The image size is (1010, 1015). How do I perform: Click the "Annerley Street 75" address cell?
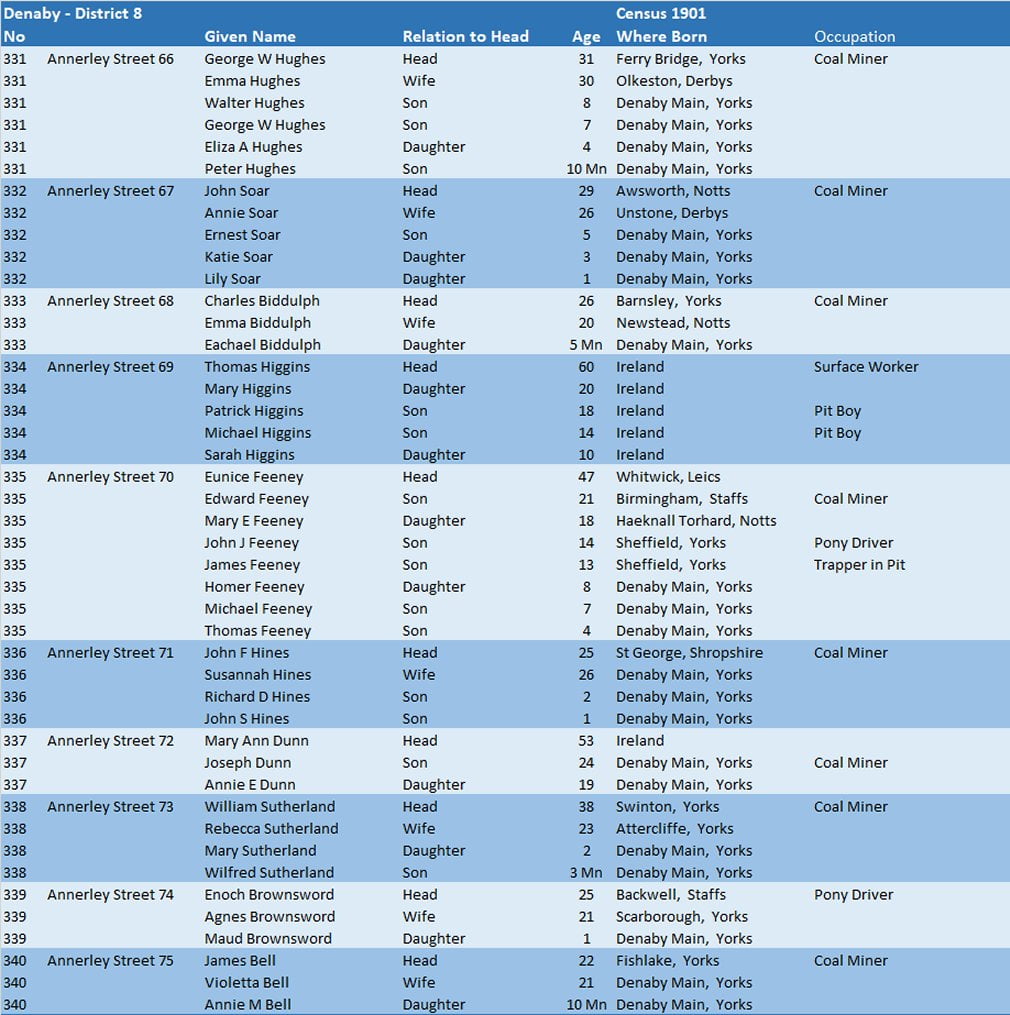(110, 961)
